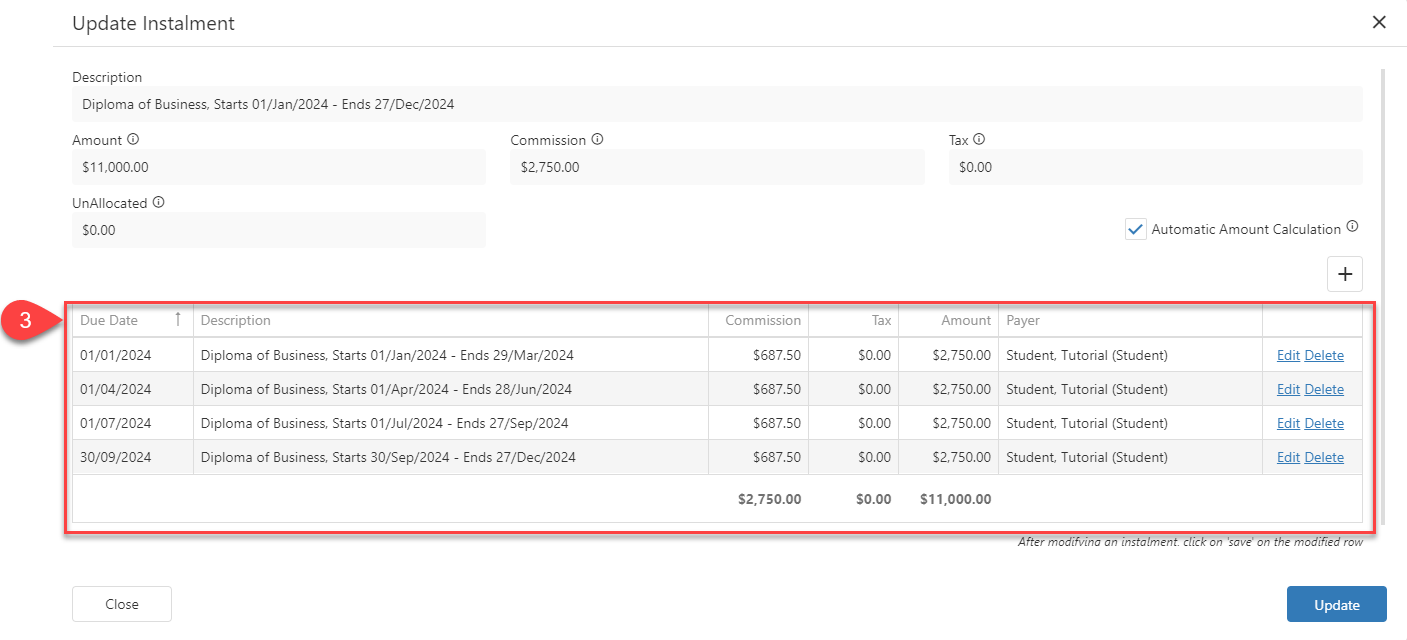
Task: Edit the 01/01/2024 instalment row
Action: (x=1288, y=355)
